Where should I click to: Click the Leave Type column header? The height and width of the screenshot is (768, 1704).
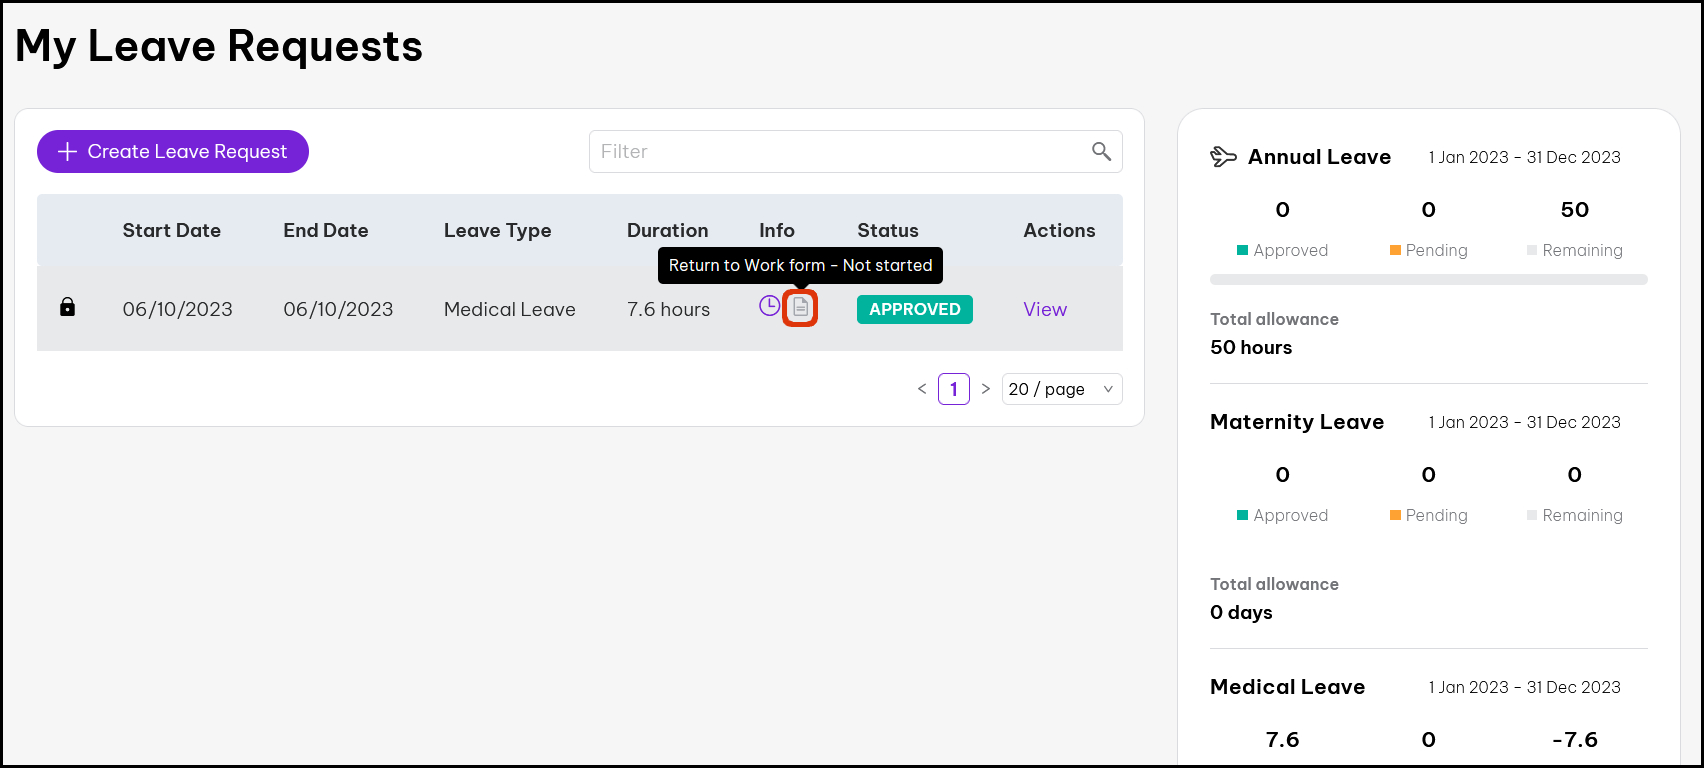tap(497, 230)
